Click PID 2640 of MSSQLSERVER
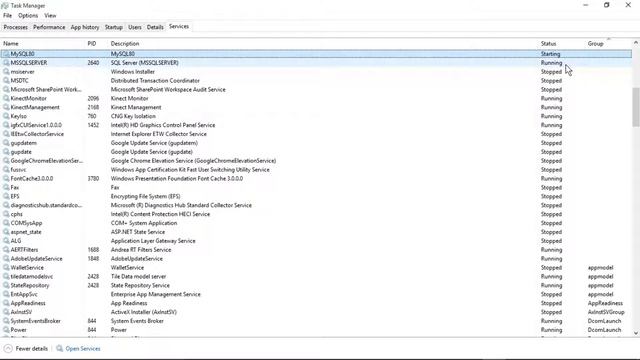640x360 pixels. 93,63
